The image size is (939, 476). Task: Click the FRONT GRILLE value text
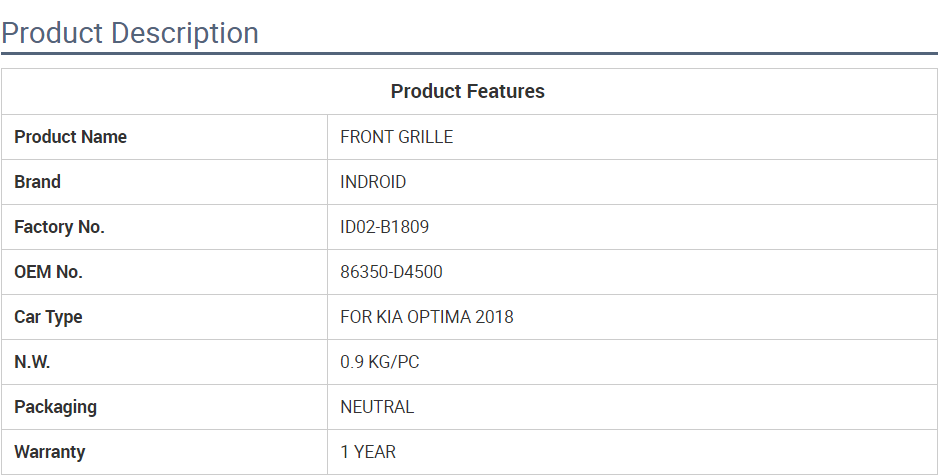396,137
